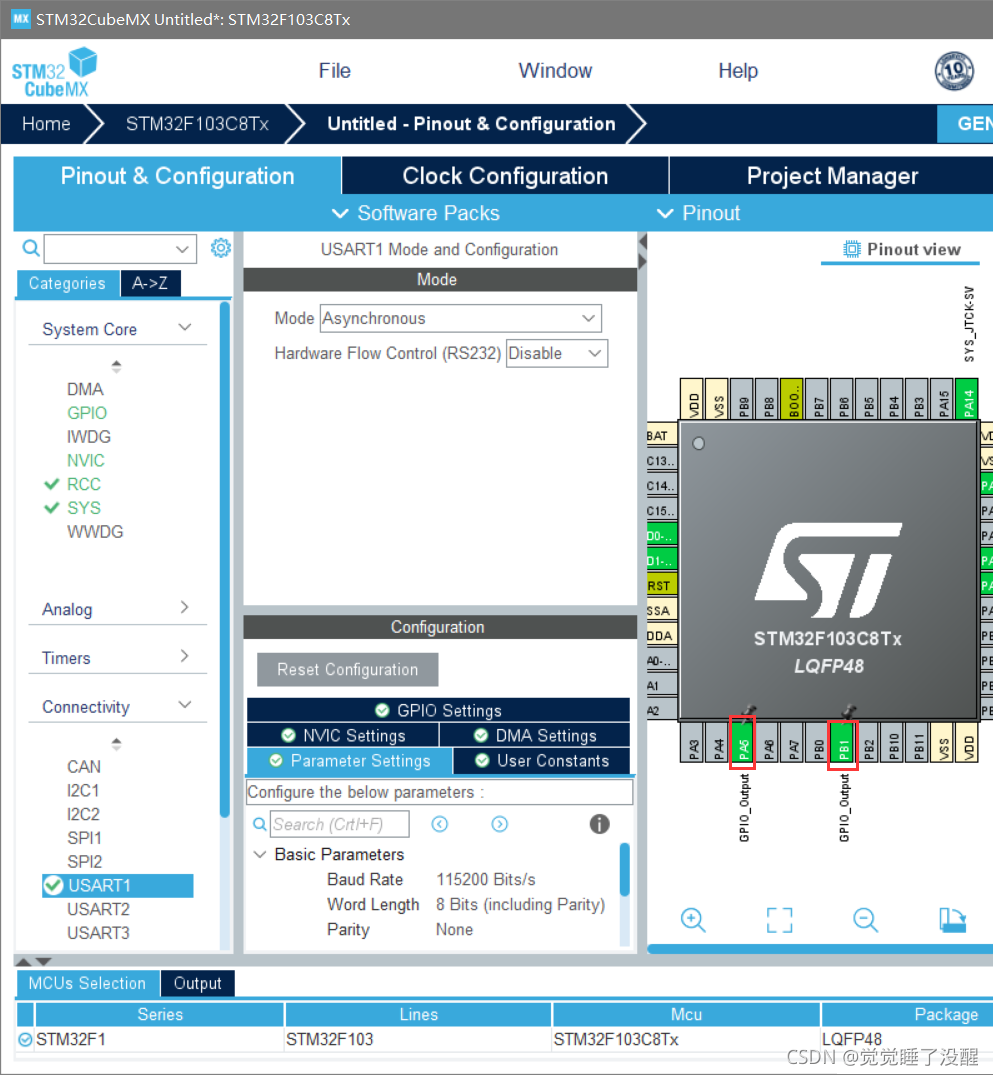Click the export pinout icon

(x=953, y=919)
